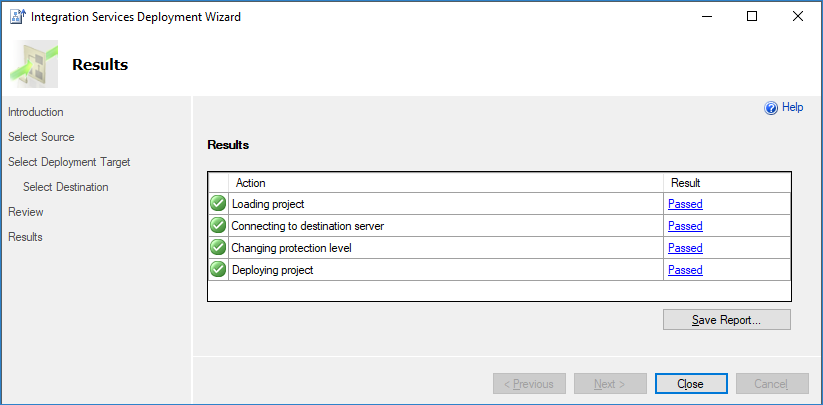Open the Introduction step in sidebar
823x405 pixels.
click(x=36, y=112)
